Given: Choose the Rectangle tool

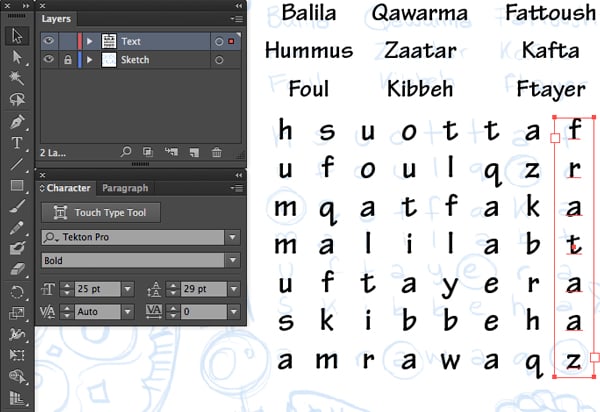Looking at the screenshot, I should coord(17,186).
